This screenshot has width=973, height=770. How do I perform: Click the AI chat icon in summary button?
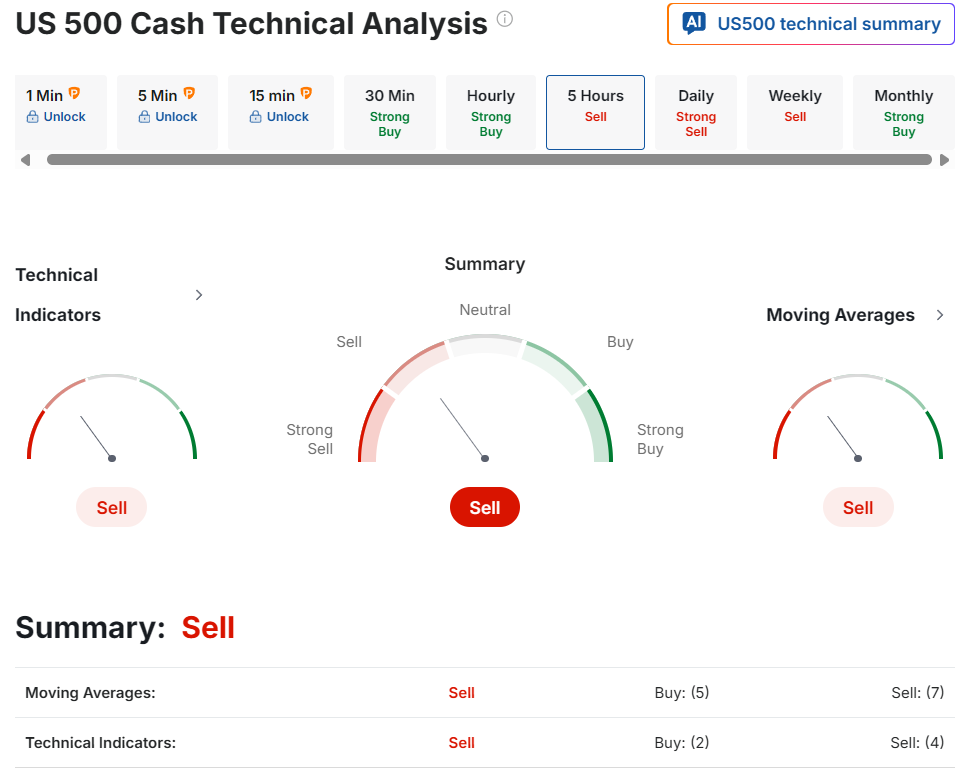[x=694, y=24]
